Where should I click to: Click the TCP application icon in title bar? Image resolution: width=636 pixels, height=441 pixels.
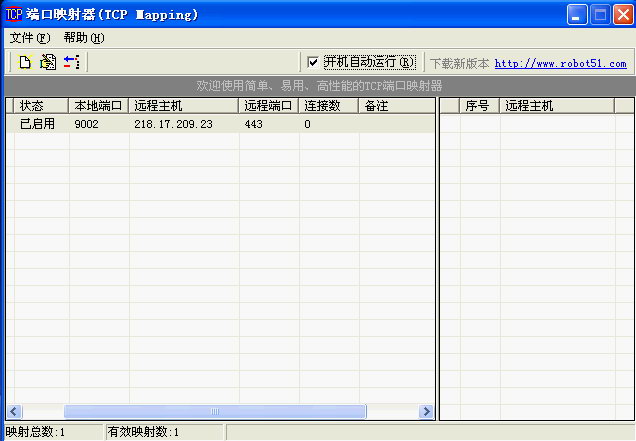pos(14,14)
